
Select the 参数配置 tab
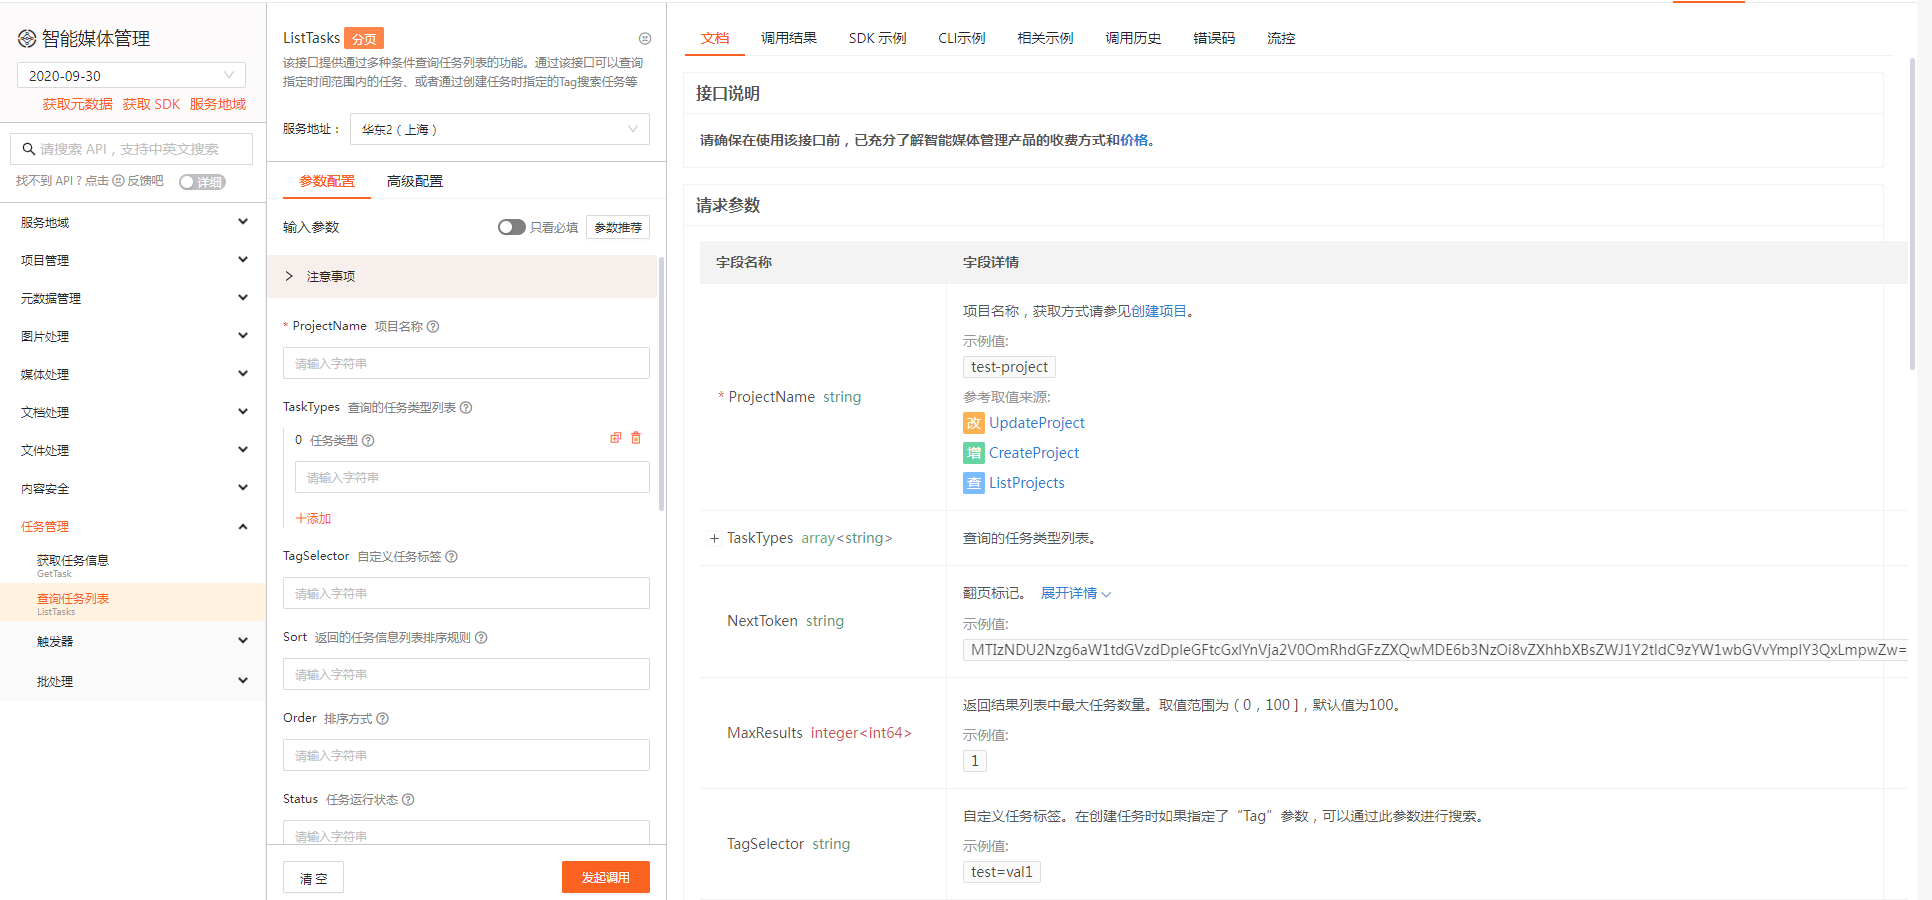(x=327, y=181)
